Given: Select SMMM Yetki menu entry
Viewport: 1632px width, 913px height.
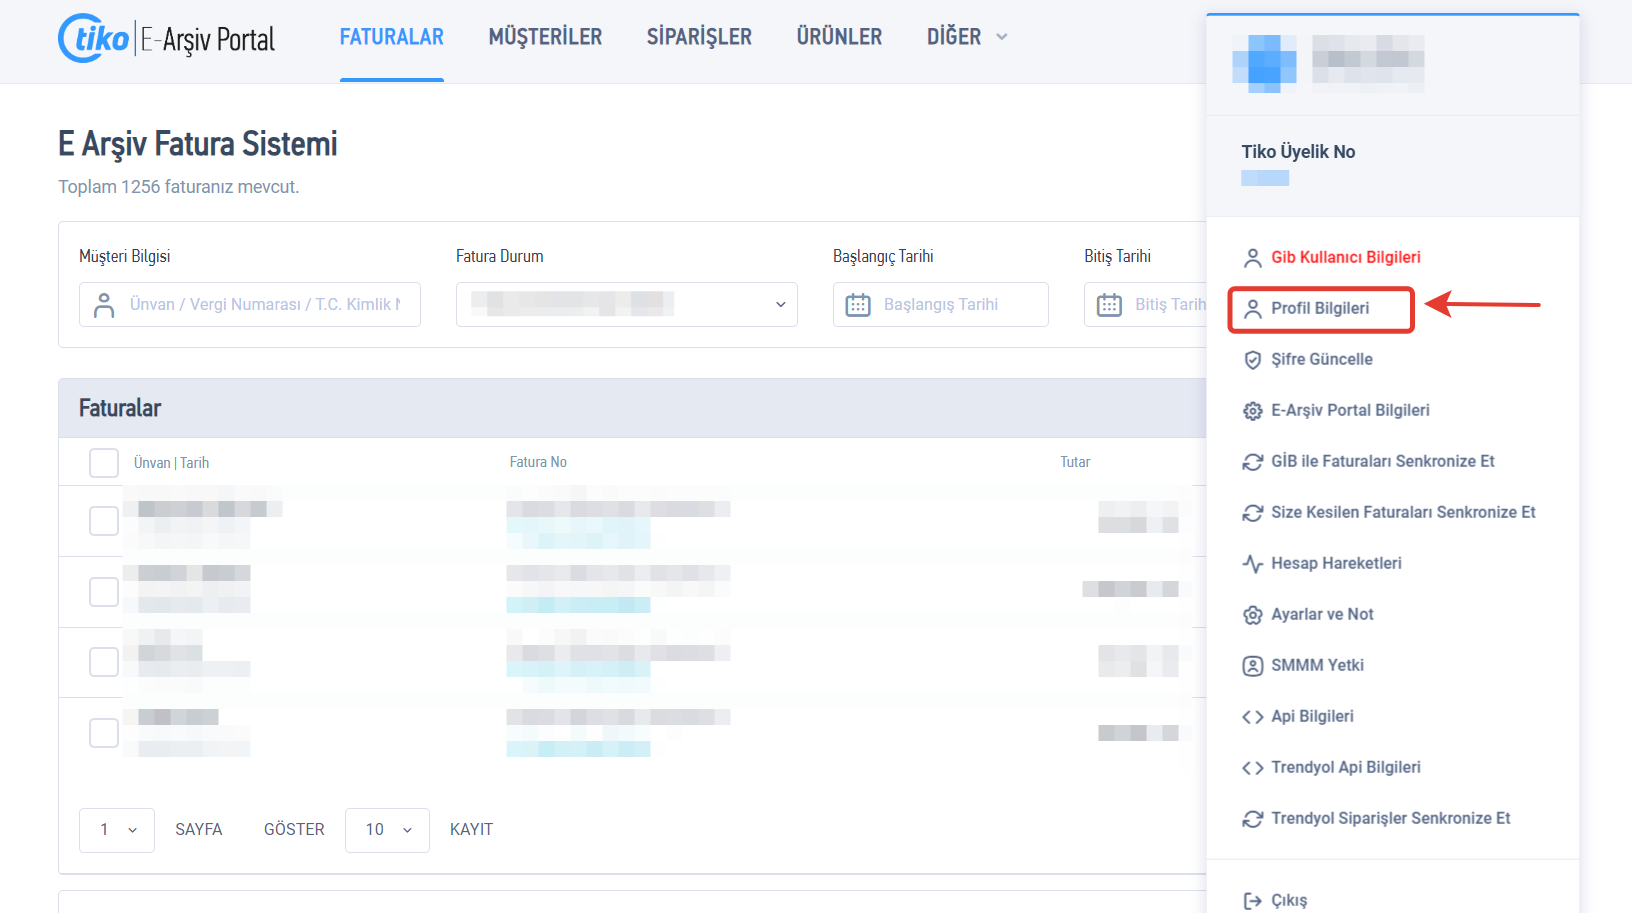Looking at the screenshot, I should [1317, 666].
